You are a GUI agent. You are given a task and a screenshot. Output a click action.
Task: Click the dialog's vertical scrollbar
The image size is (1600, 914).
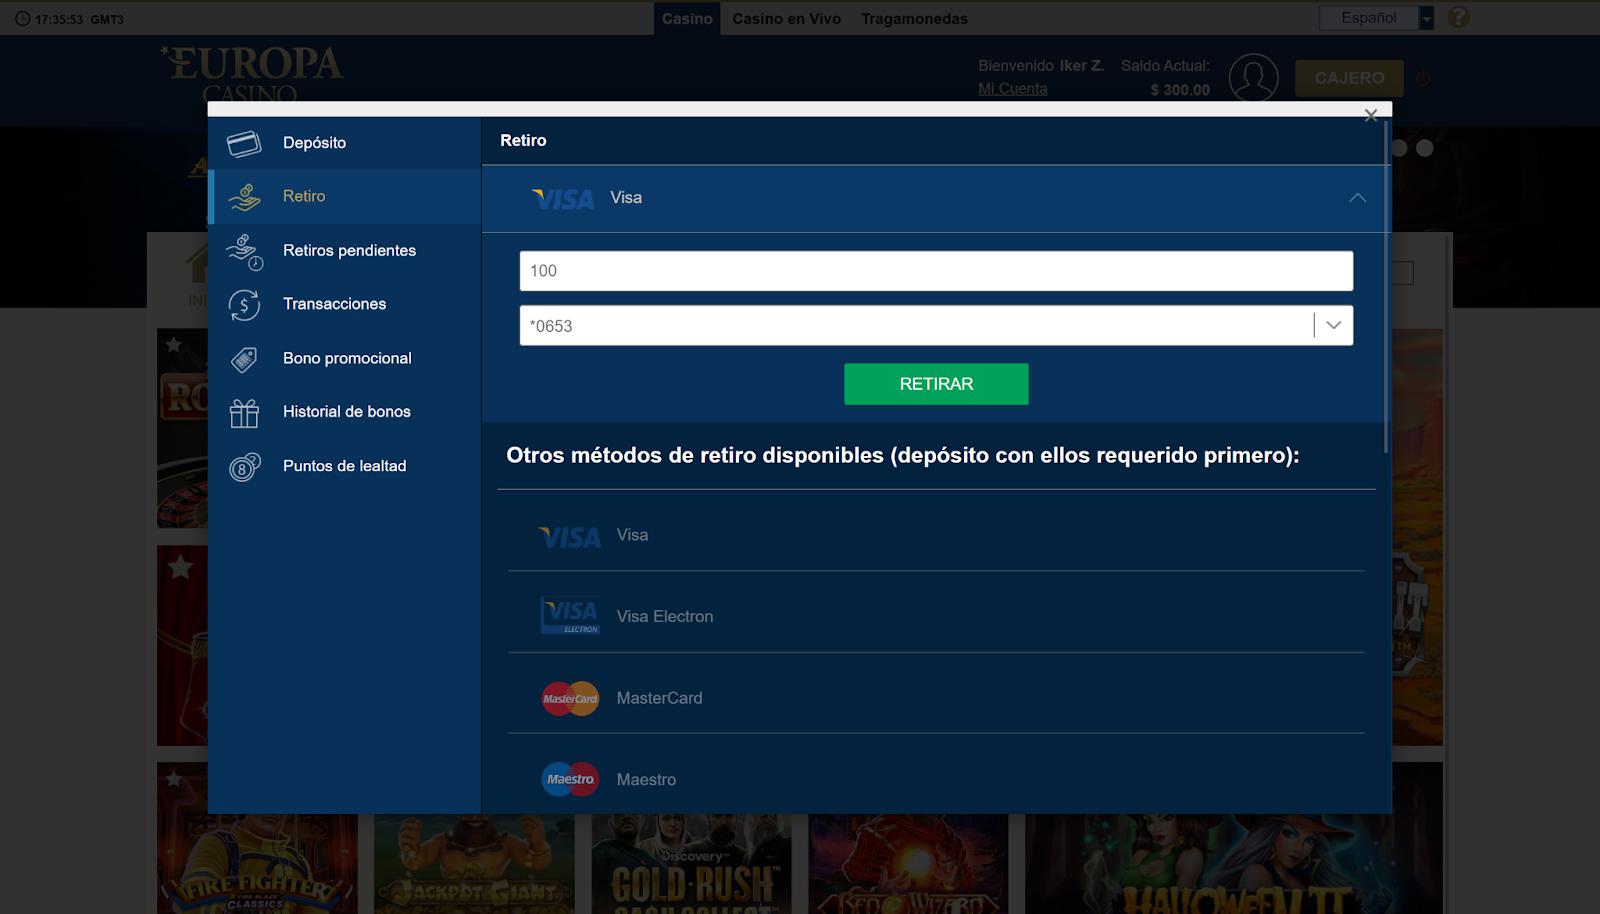[1385, 288]
